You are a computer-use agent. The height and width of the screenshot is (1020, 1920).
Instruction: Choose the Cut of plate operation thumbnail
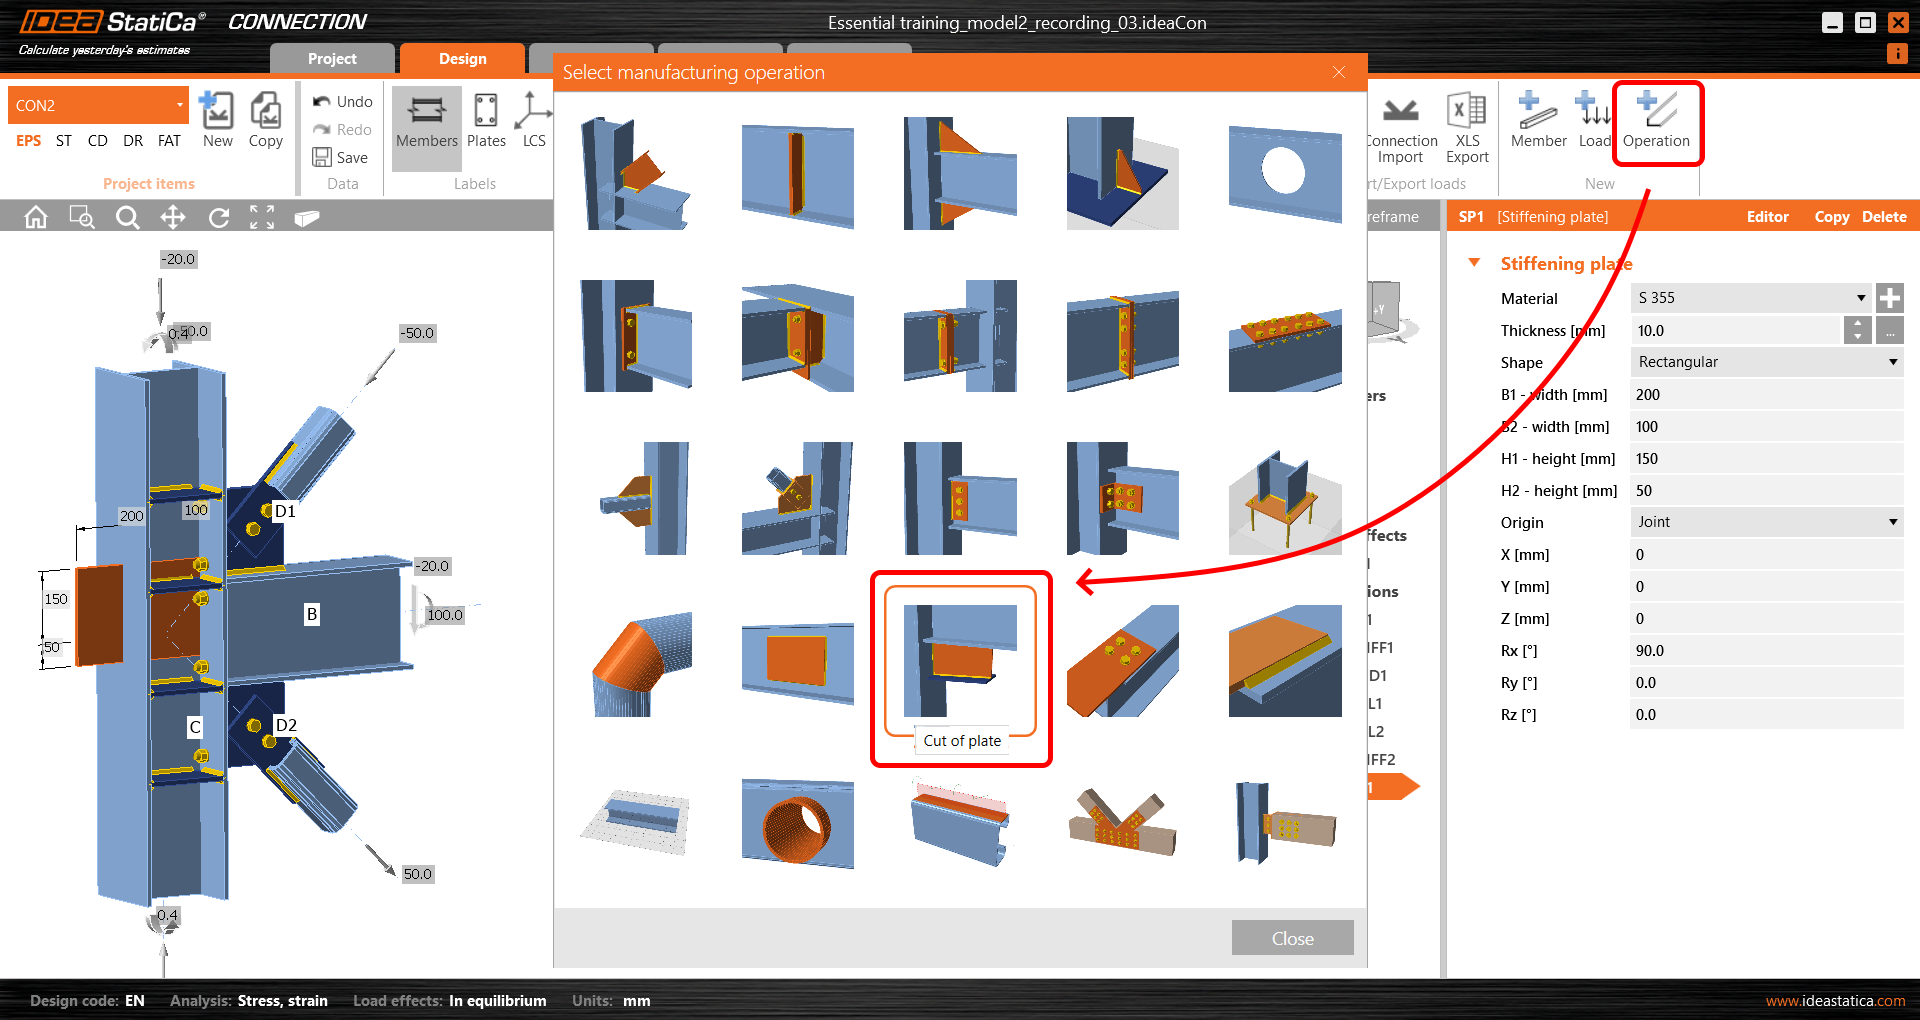point(960,660)
